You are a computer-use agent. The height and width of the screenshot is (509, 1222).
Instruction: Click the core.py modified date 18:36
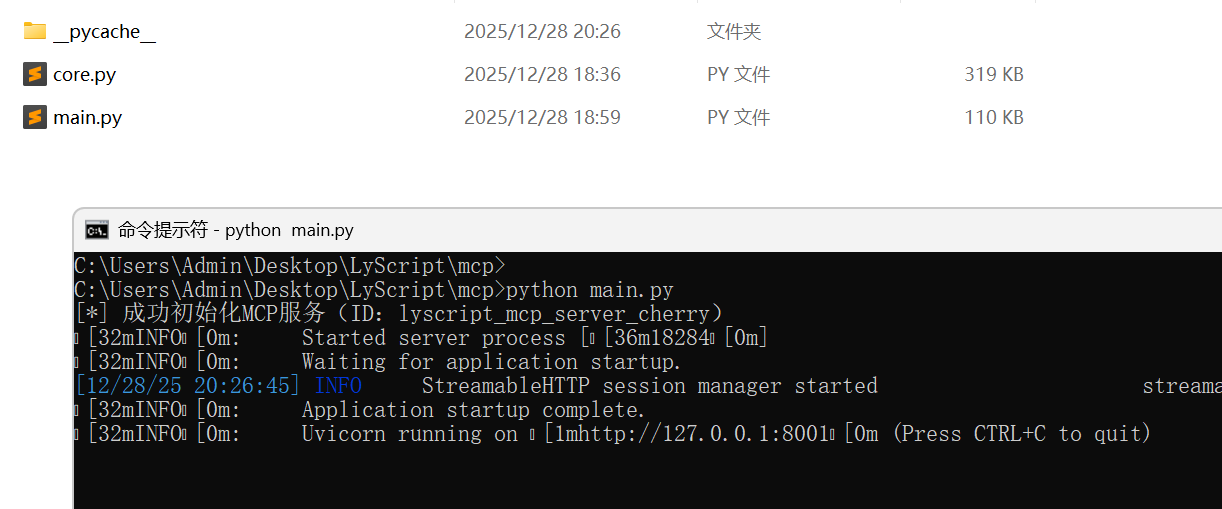[542, 75]
